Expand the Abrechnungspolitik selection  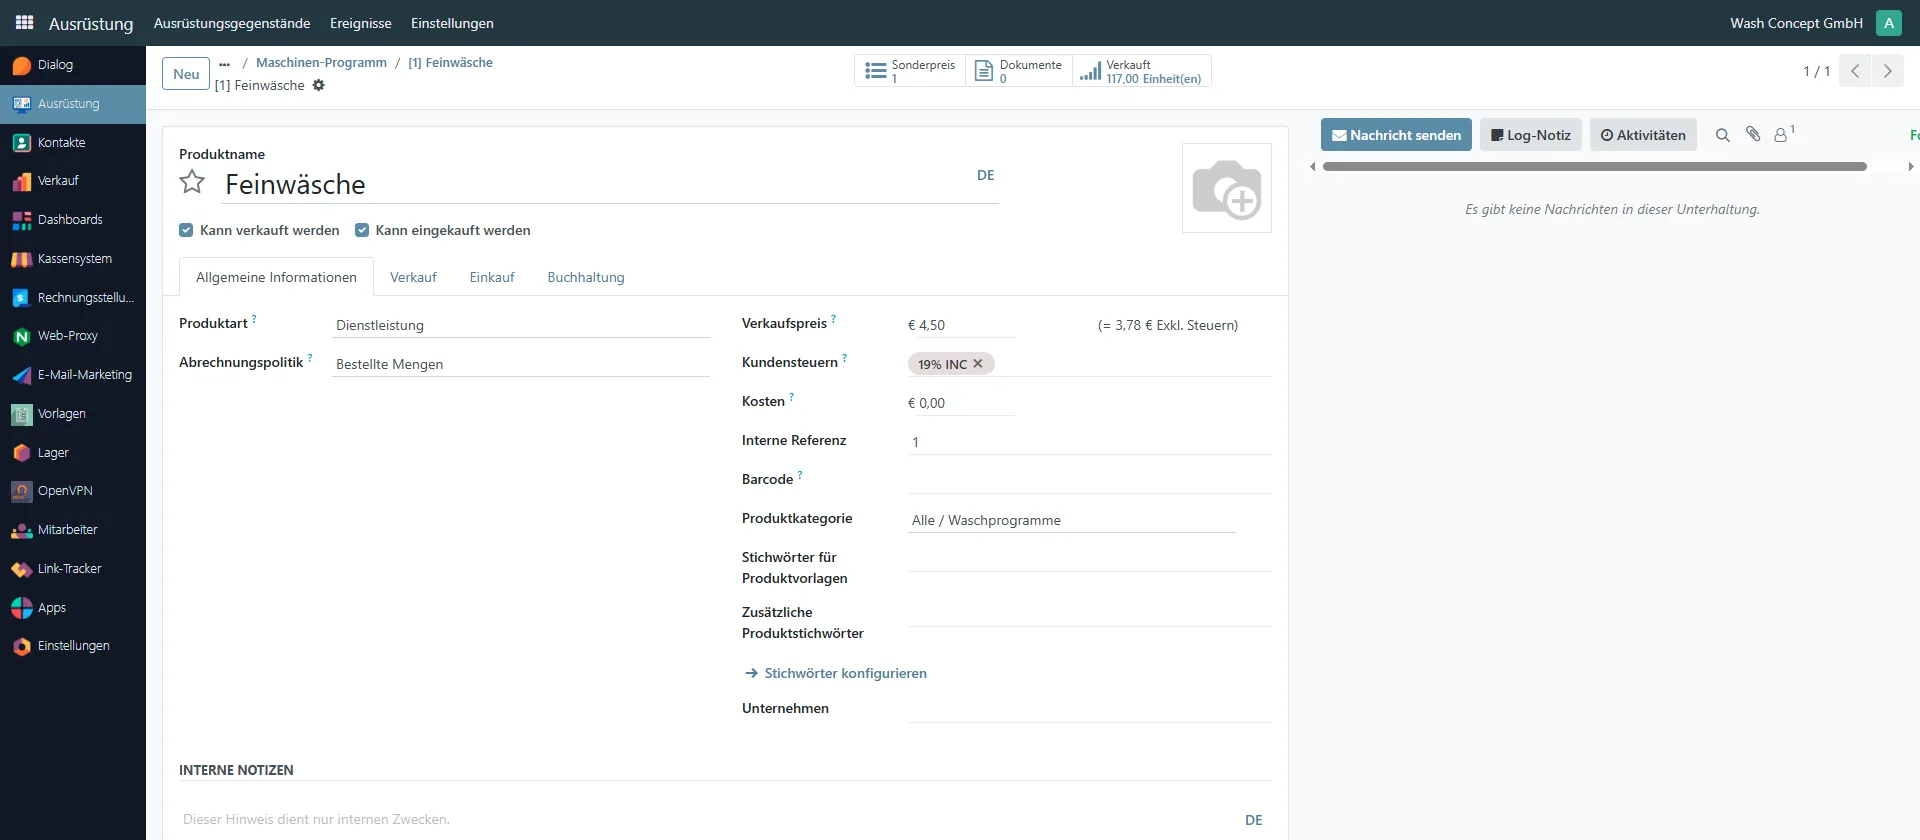coord(520,364)
